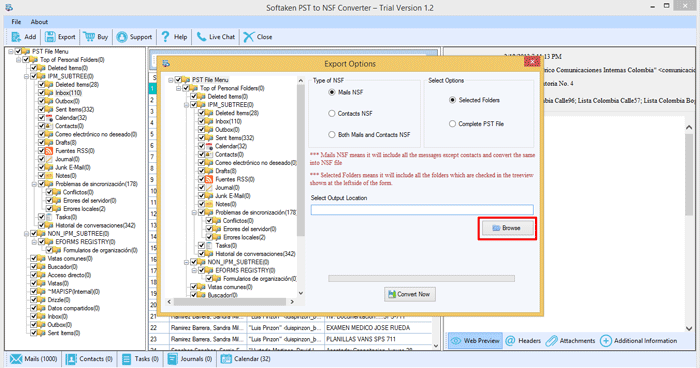Collapse EFORMS REGISTRY(0) in the main tree
Viewport: 700px width, 368px height.
34,242
